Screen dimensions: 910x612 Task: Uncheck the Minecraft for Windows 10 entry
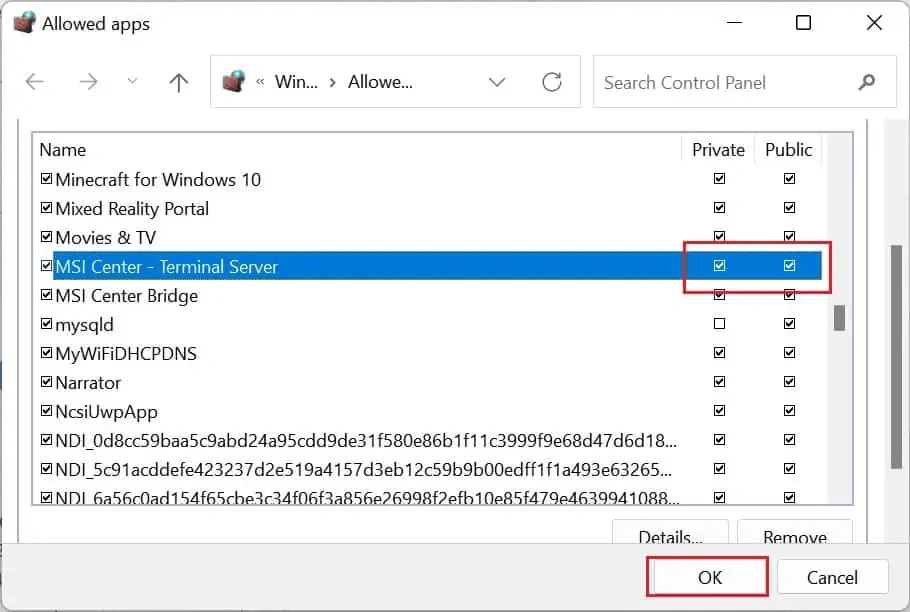[x=46, y=179]
